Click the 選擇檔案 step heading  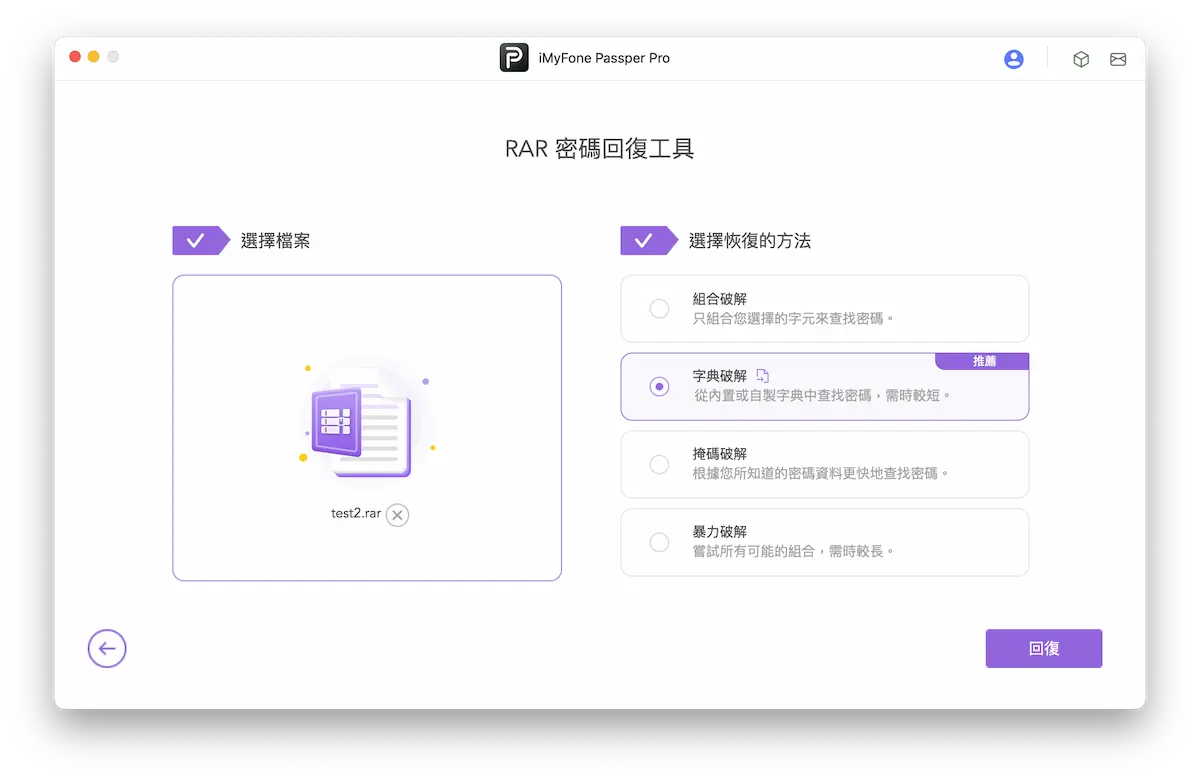(275, 241)
